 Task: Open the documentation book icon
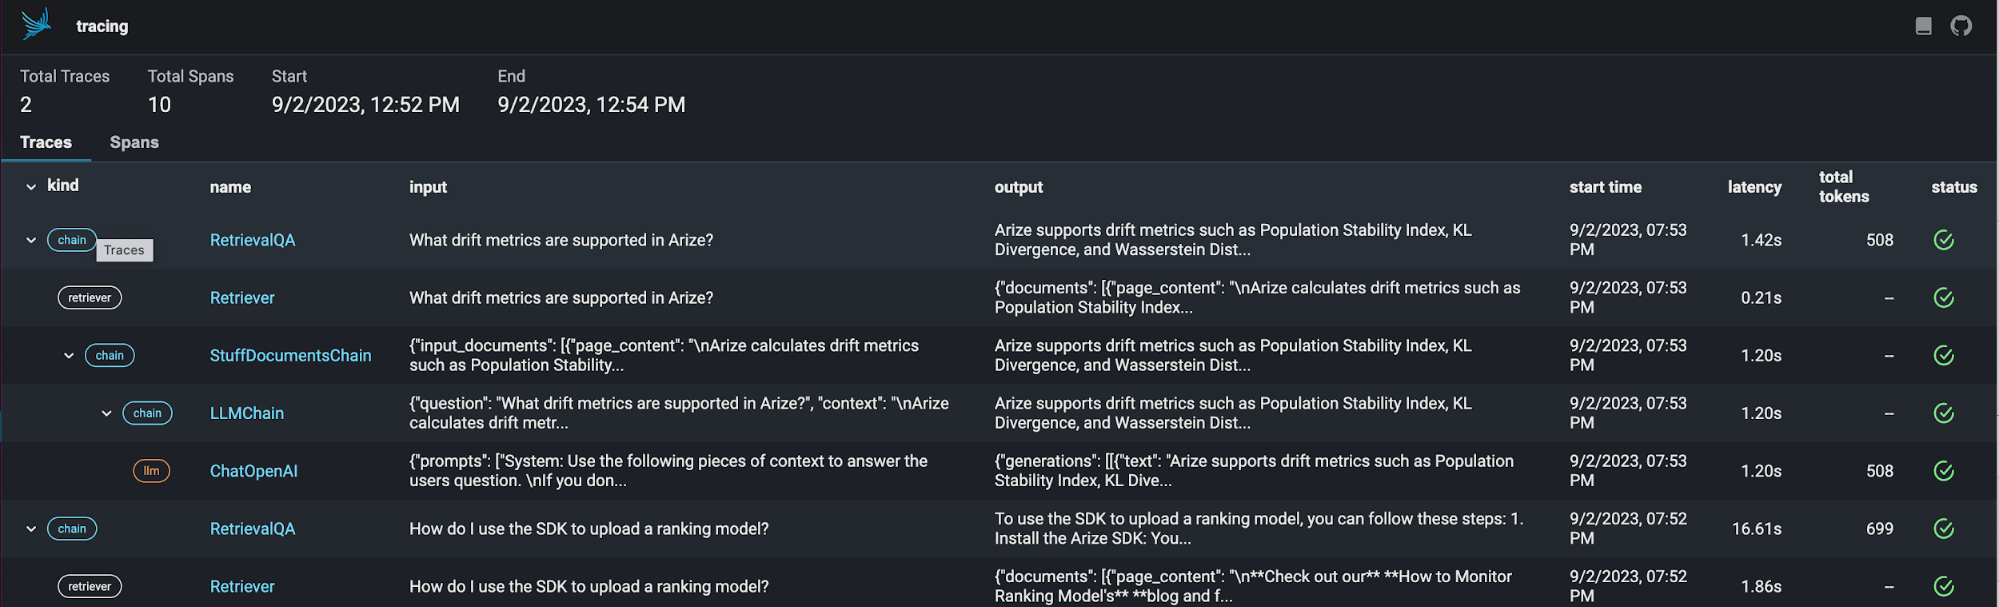coord(1923,26)
